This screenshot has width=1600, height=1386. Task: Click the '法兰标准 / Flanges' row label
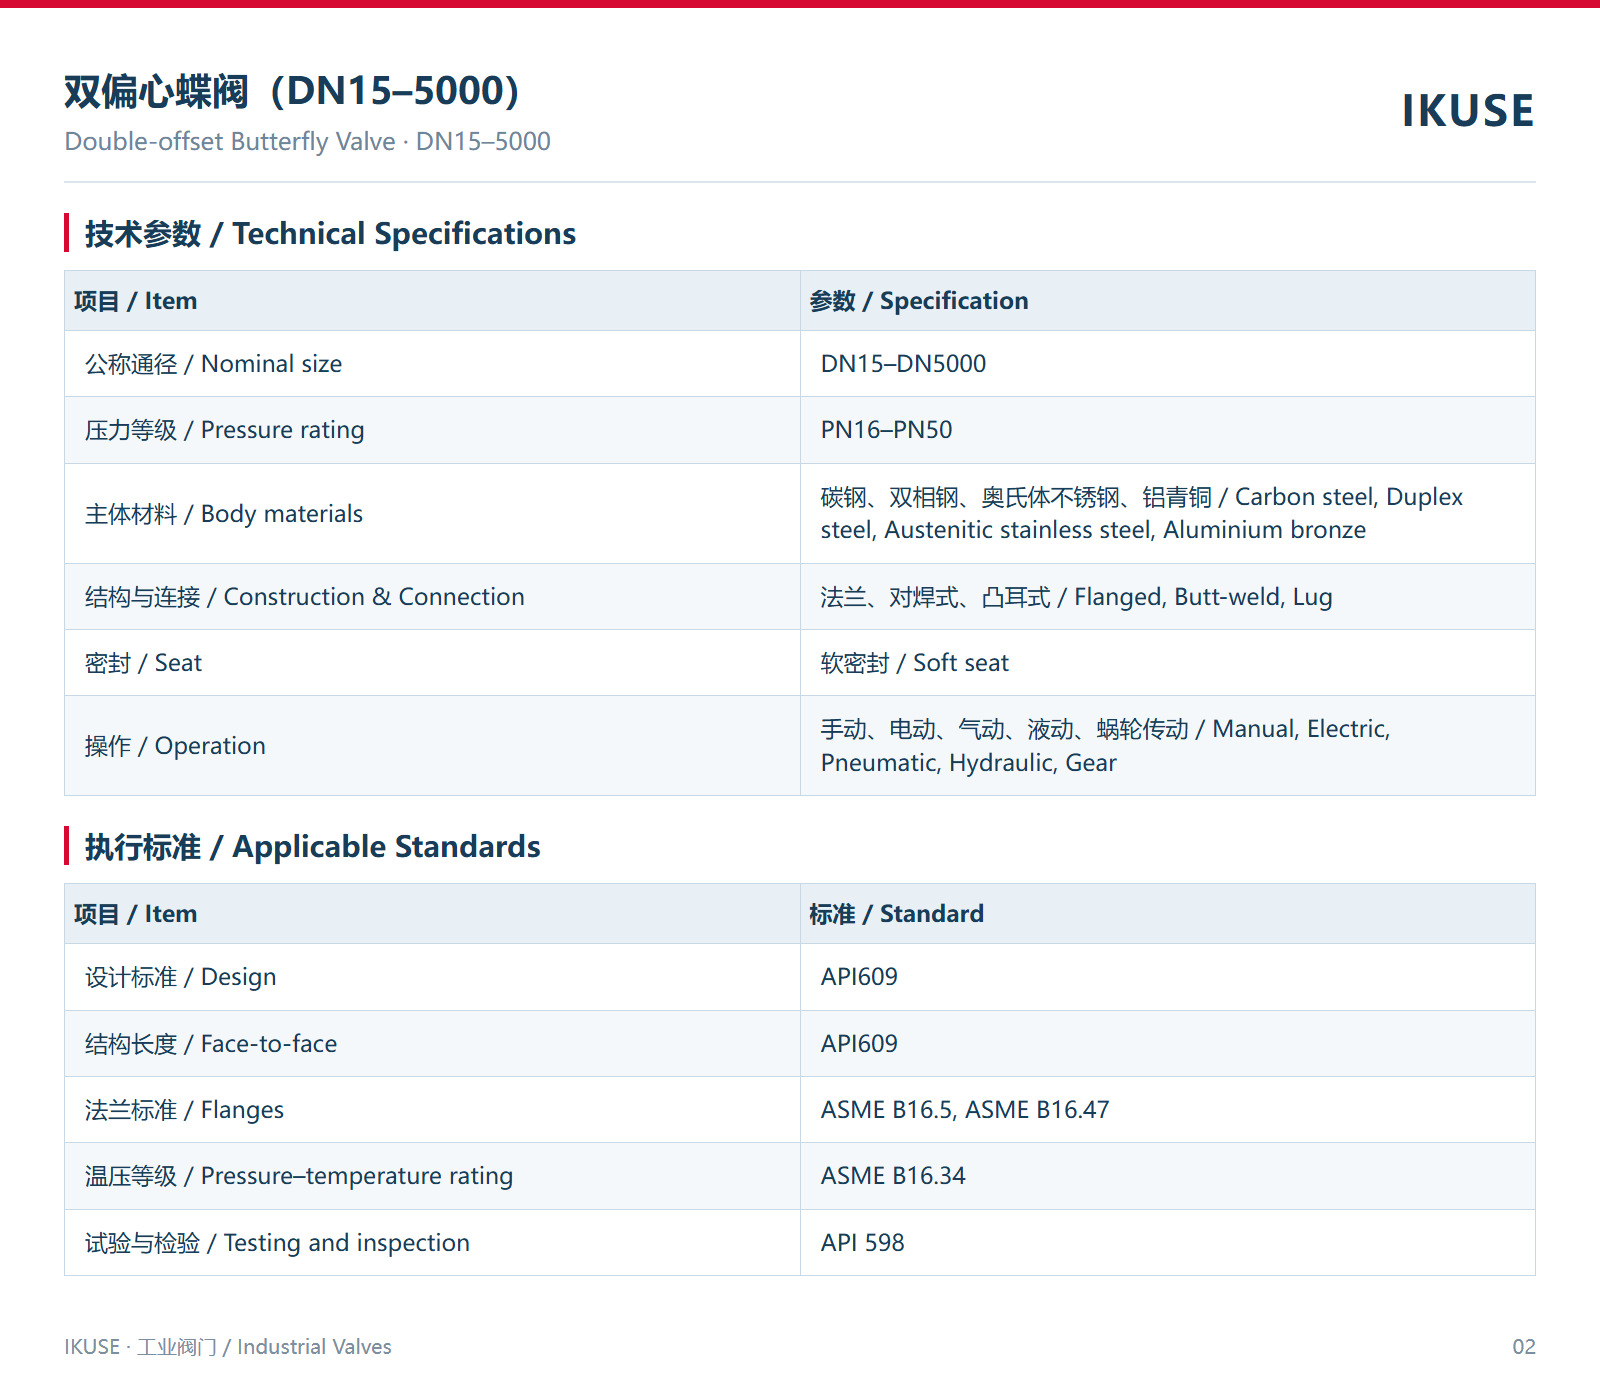click(184, 1110)
